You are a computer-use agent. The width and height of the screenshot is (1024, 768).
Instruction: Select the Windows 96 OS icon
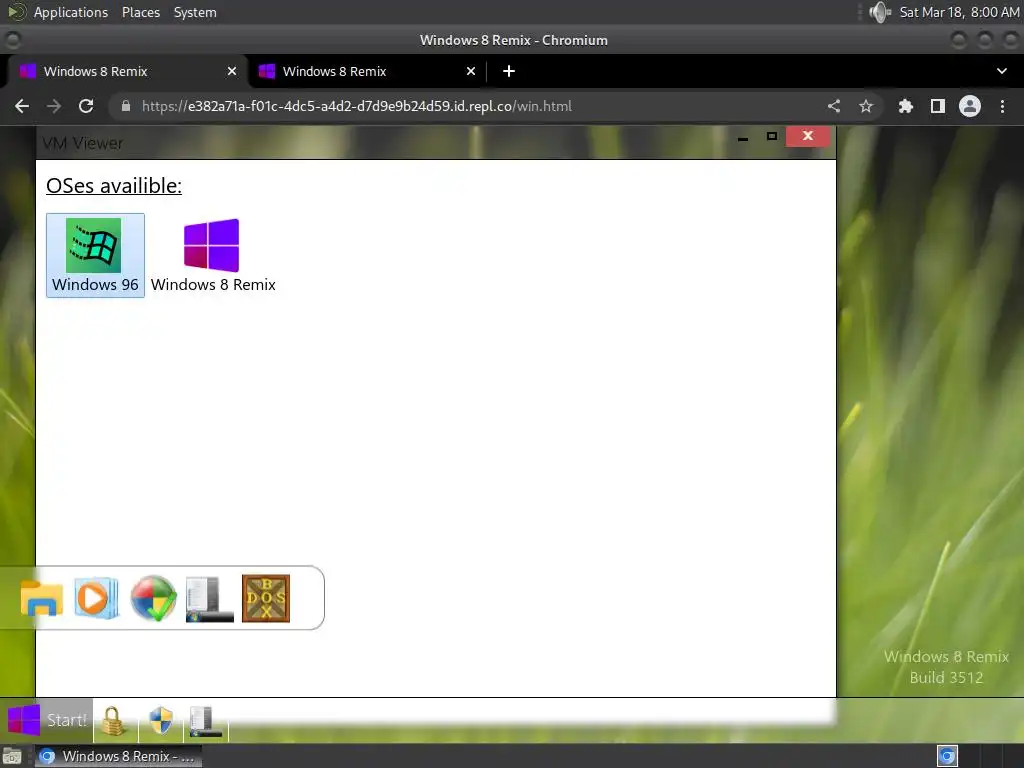pyautogui.click(x=95, y=255)
